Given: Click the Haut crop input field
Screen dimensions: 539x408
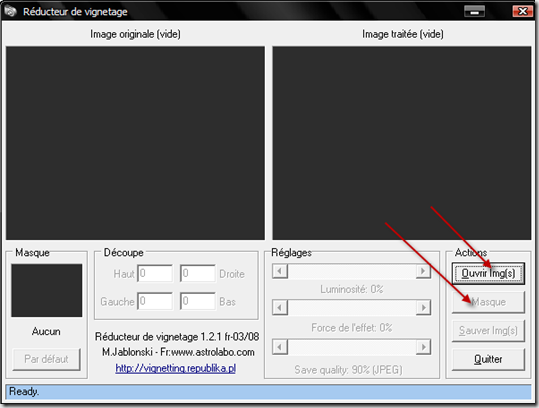Looking at the screenshot, I should pyautogui.click(x=155, y=273).
